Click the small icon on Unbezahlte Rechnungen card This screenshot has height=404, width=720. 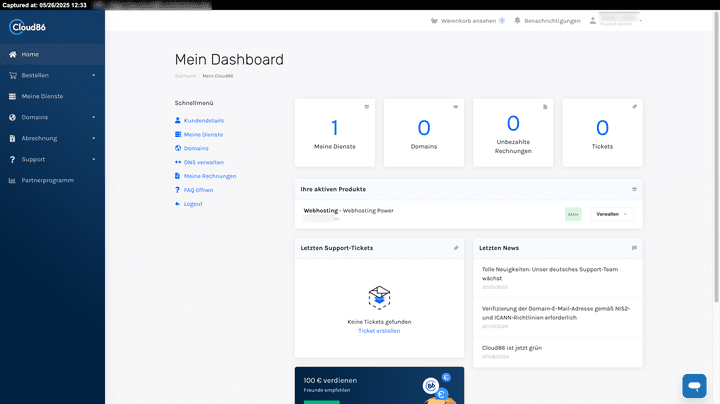(x=545, y=107)
